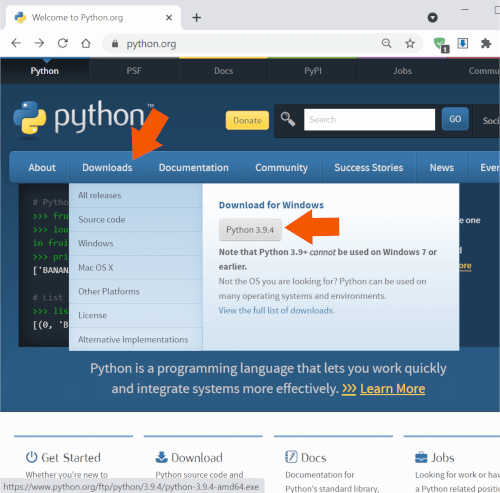Download Python 3.9.4 for Windows

250,230
